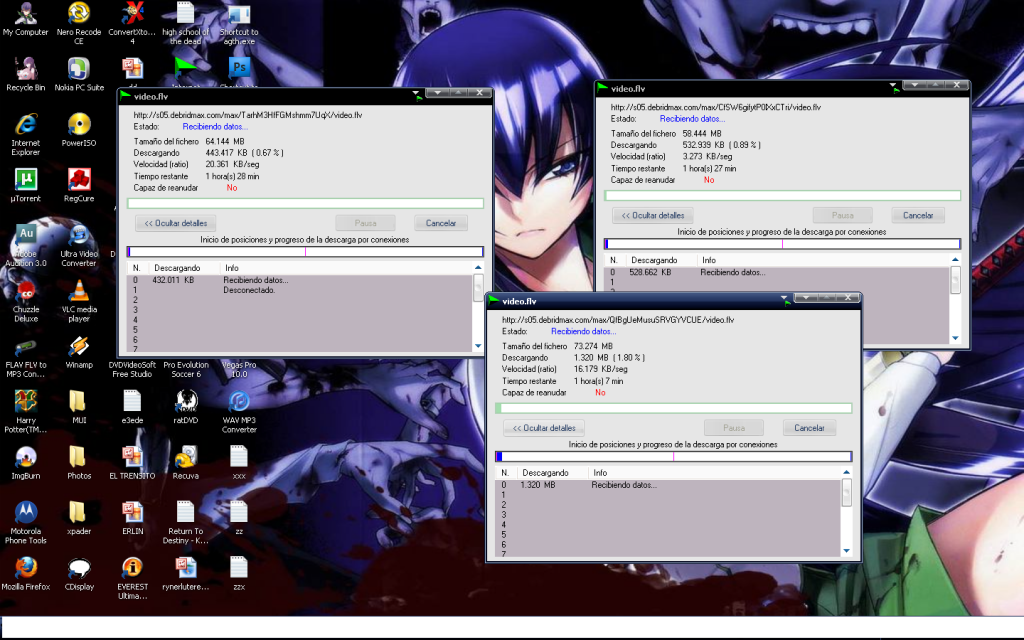Launch Pro Evolution Soccer 6
1024x640 pixels.
[x=185, y=369]
